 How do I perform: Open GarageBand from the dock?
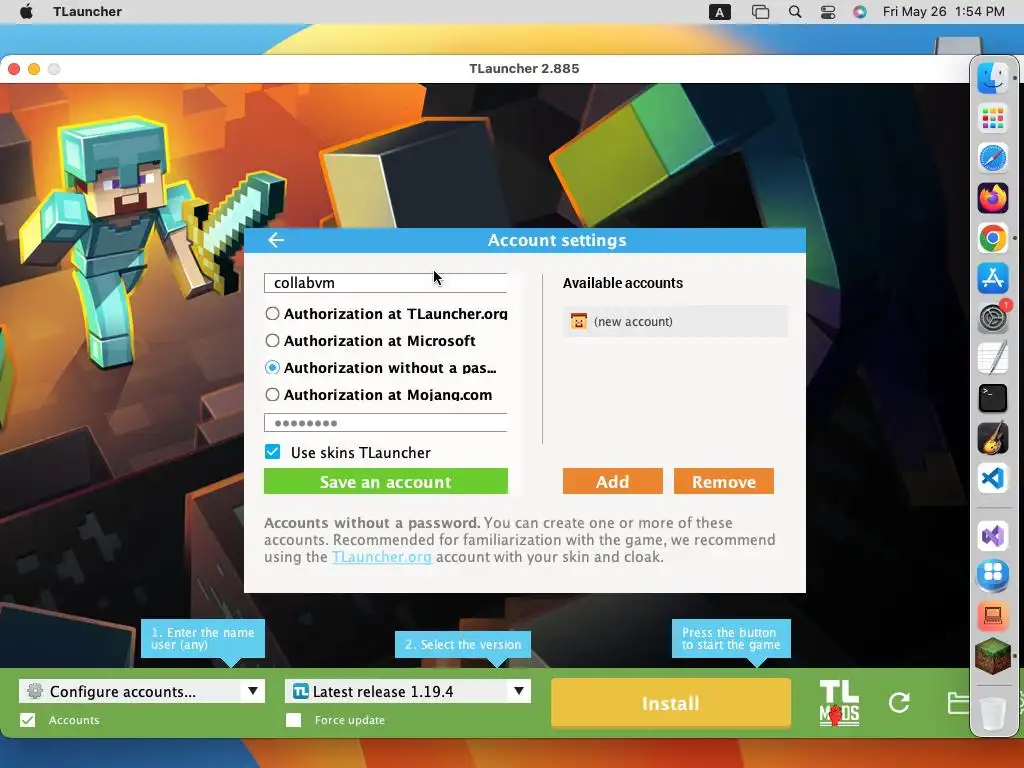coord(993,438)
